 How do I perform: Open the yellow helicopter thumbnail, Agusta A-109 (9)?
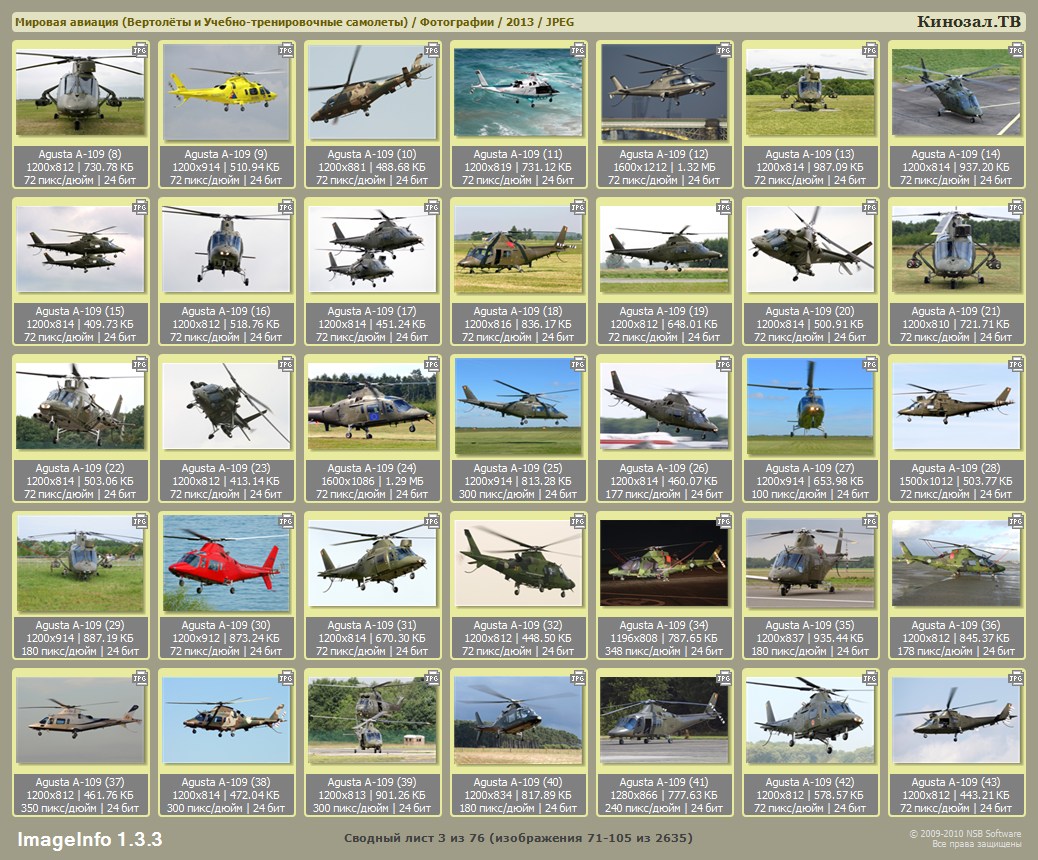[226, 93]
